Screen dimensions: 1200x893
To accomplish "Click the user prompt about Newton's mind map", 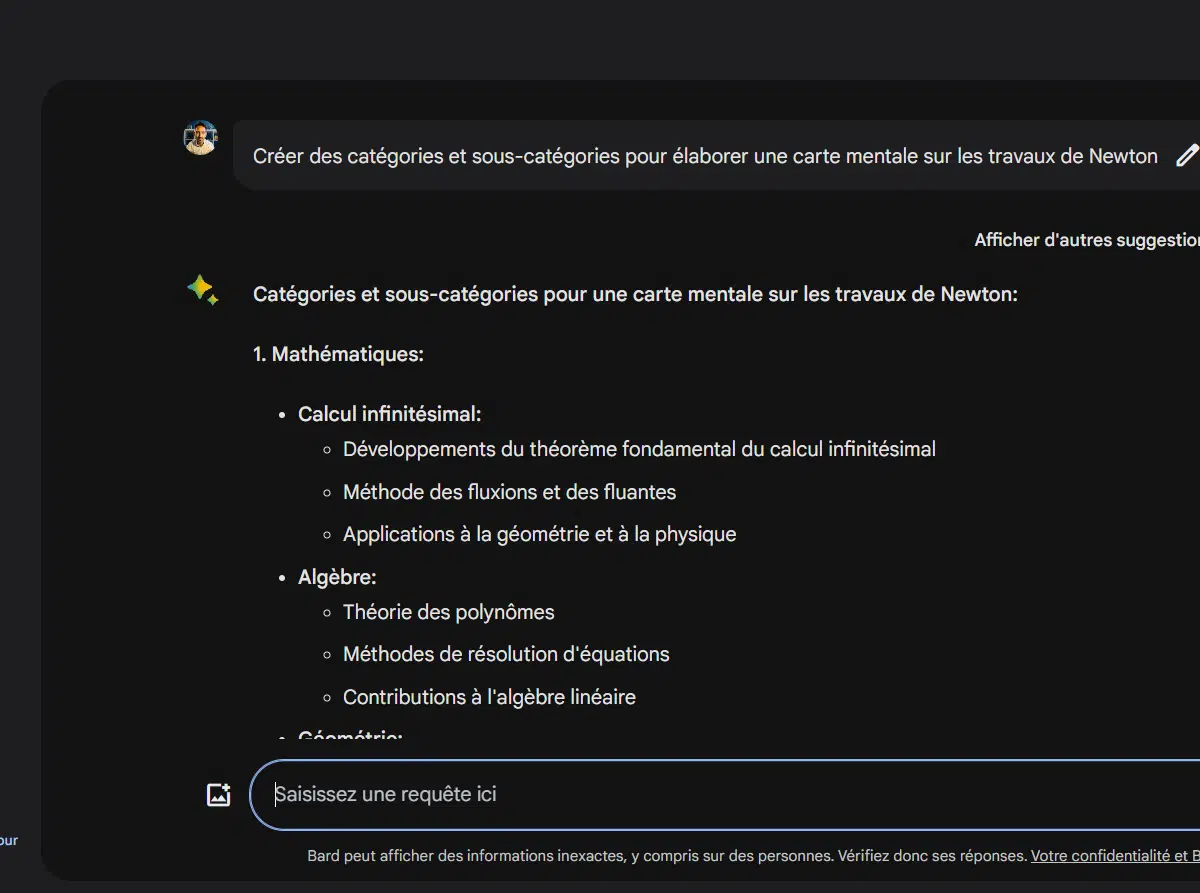I will (705, 156).
